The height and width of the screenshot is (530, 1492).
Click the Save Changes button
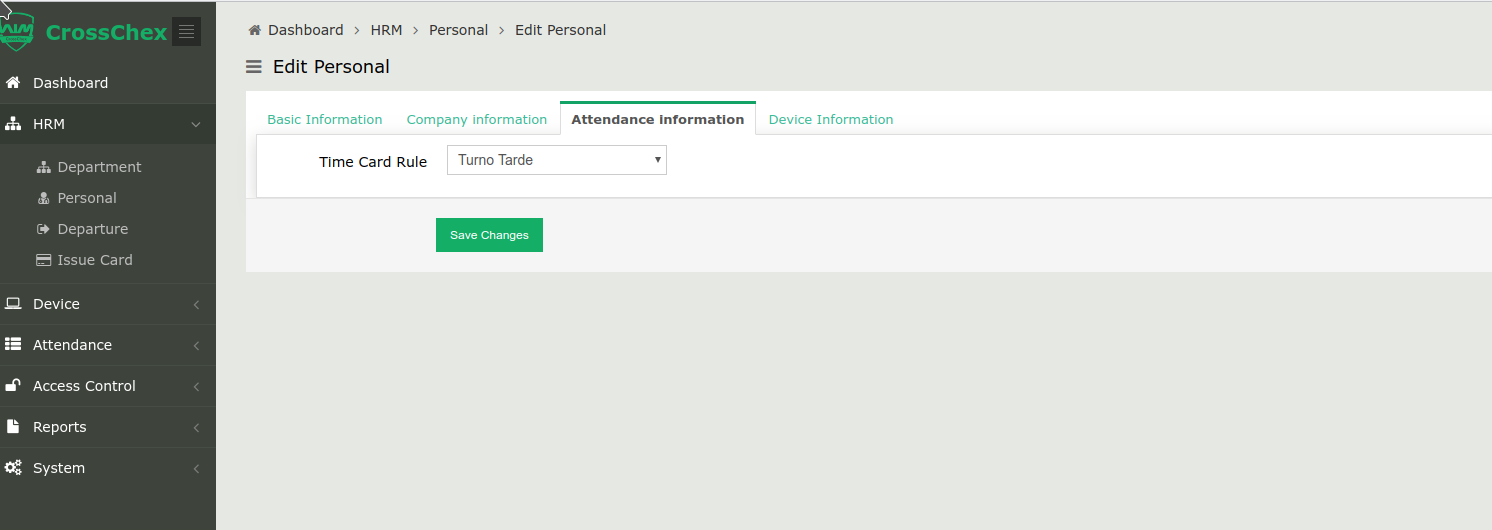click(x=489, y=235)
